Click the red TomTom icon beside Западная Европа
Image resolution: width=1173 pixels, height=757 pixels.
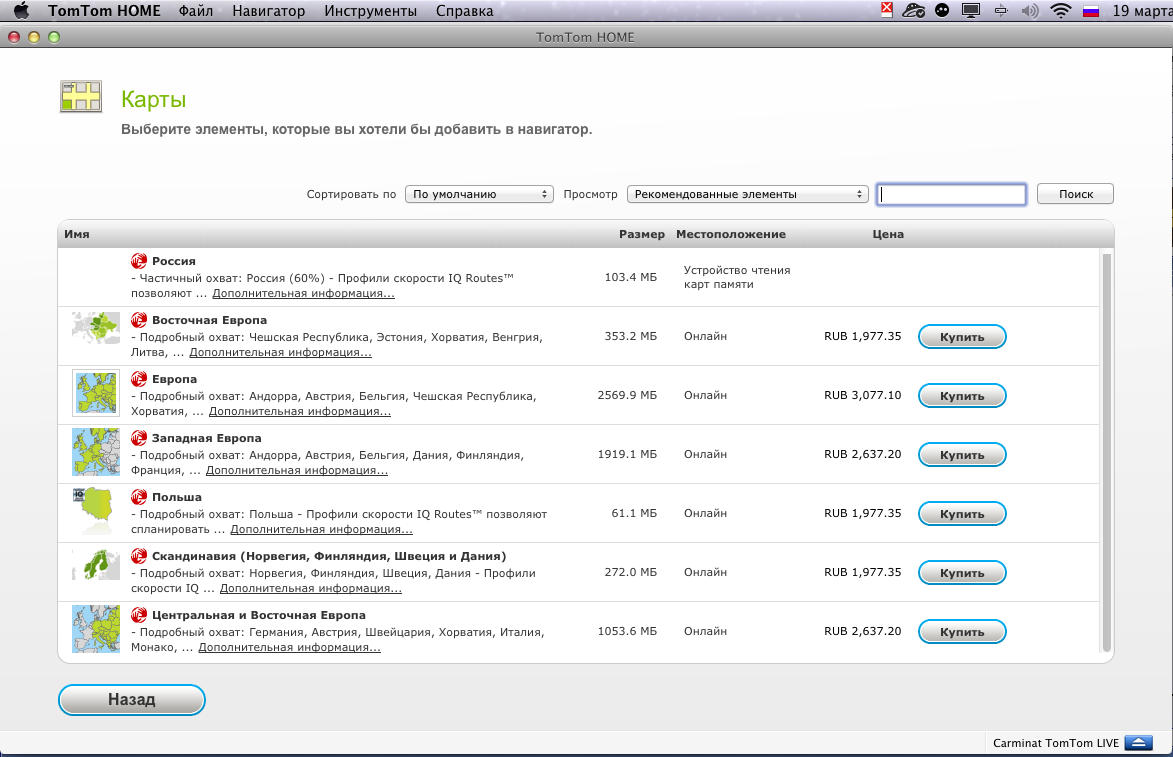pos(139,438)
